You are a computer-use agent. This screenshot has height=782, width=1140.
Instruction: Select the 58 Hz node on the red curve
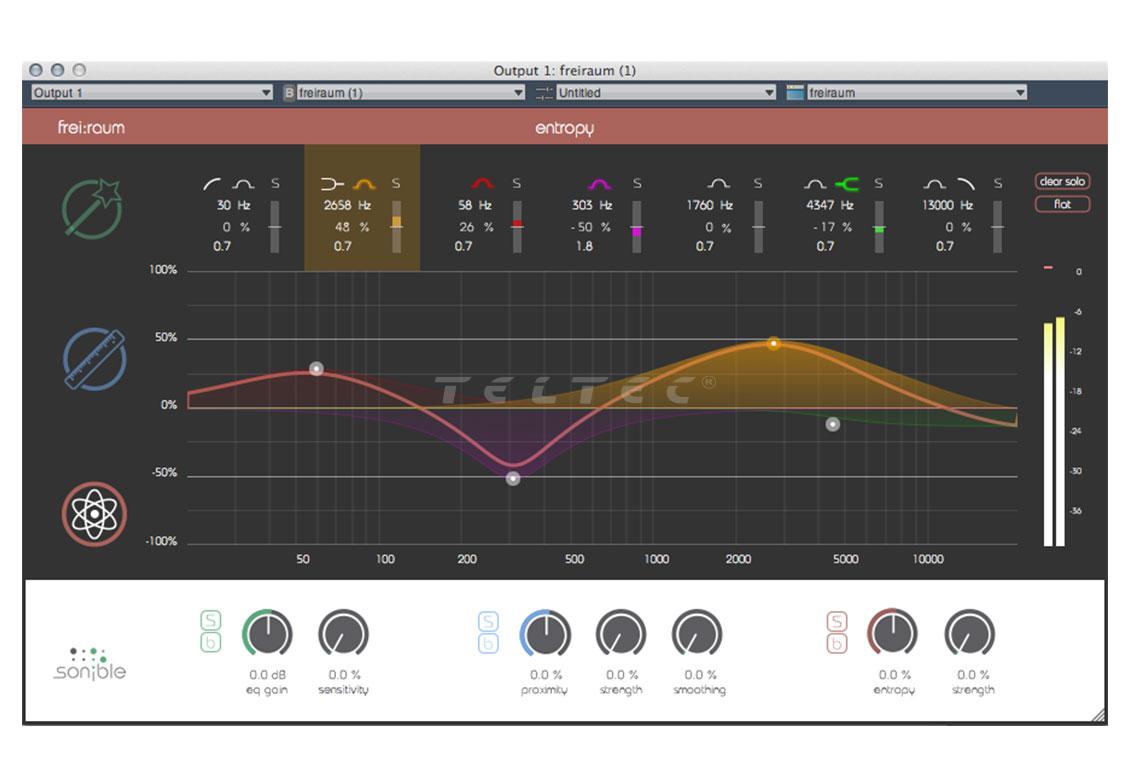click(316, 368)
